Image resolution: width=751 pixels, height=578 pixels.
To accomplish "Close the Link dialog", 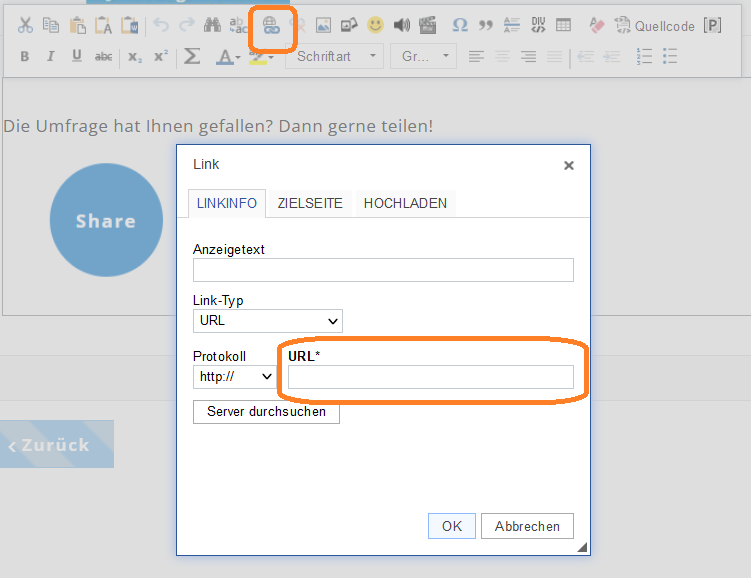I will [569, 166].
